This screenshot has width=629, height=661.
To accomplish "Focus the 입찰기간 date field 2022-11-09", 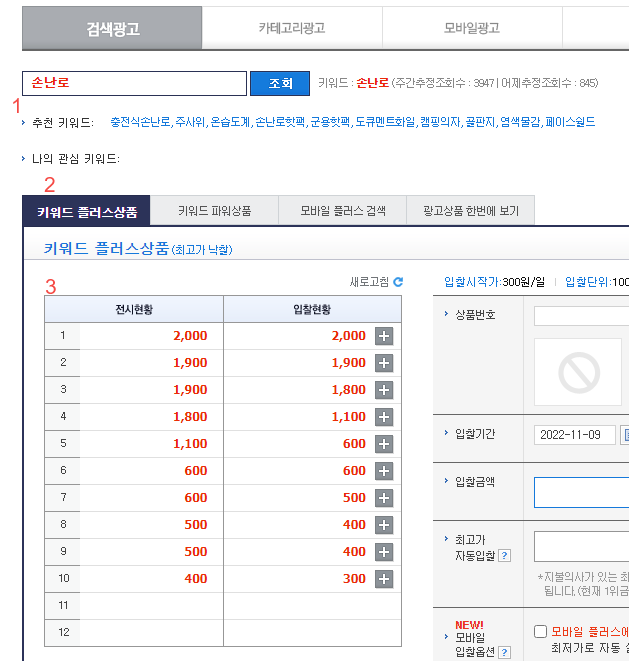I will 575,435.
